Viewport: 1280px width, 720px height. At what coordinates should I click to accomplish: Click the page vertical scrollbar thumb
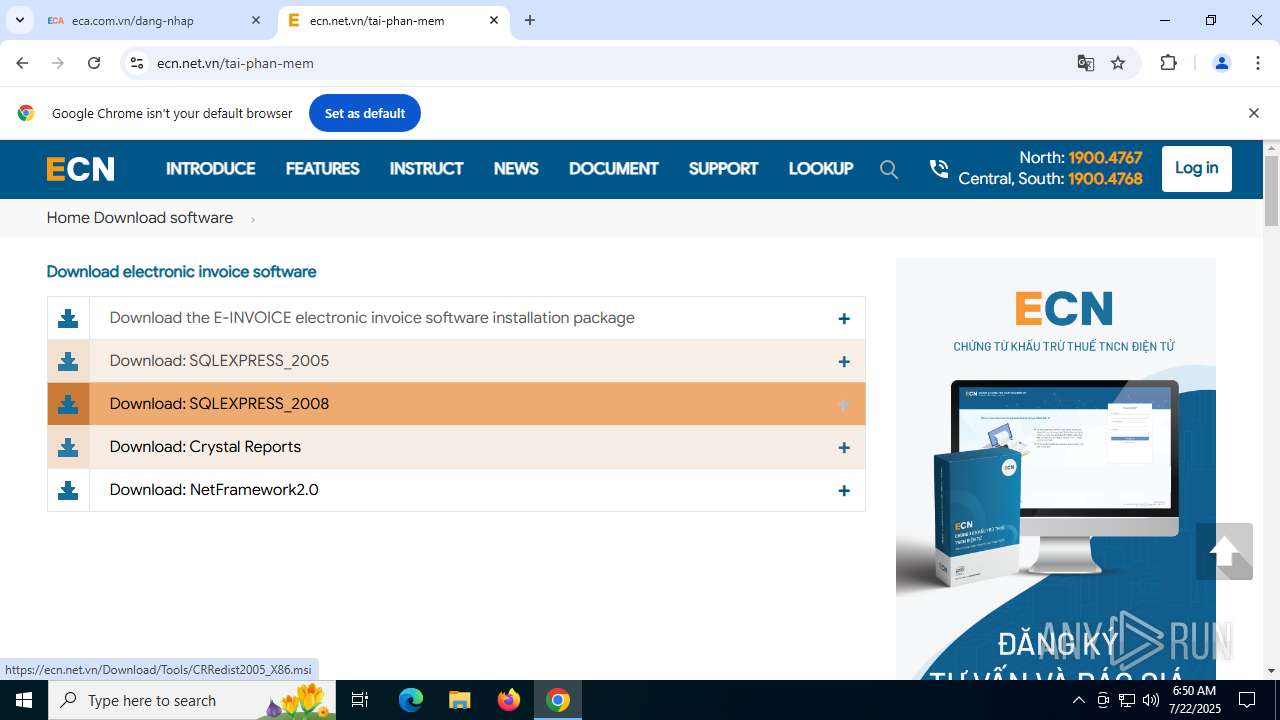click(1272, 190)
